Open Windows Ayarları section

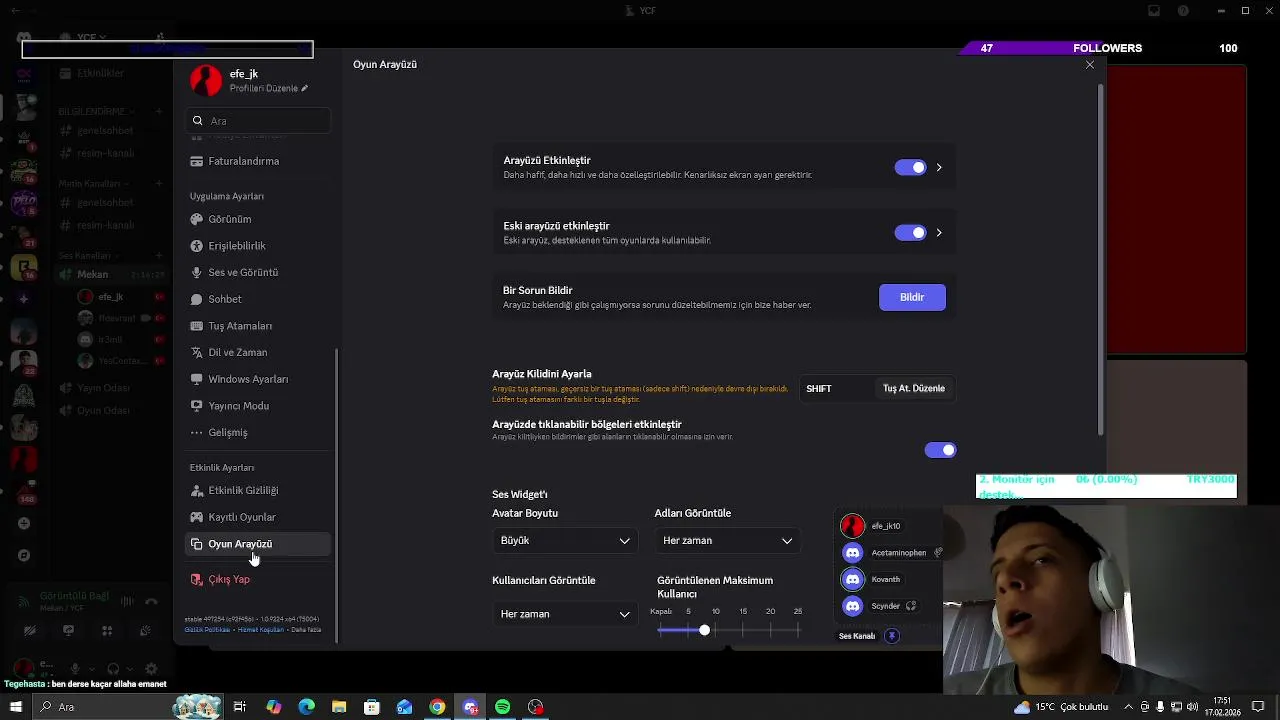pos(258,379)
